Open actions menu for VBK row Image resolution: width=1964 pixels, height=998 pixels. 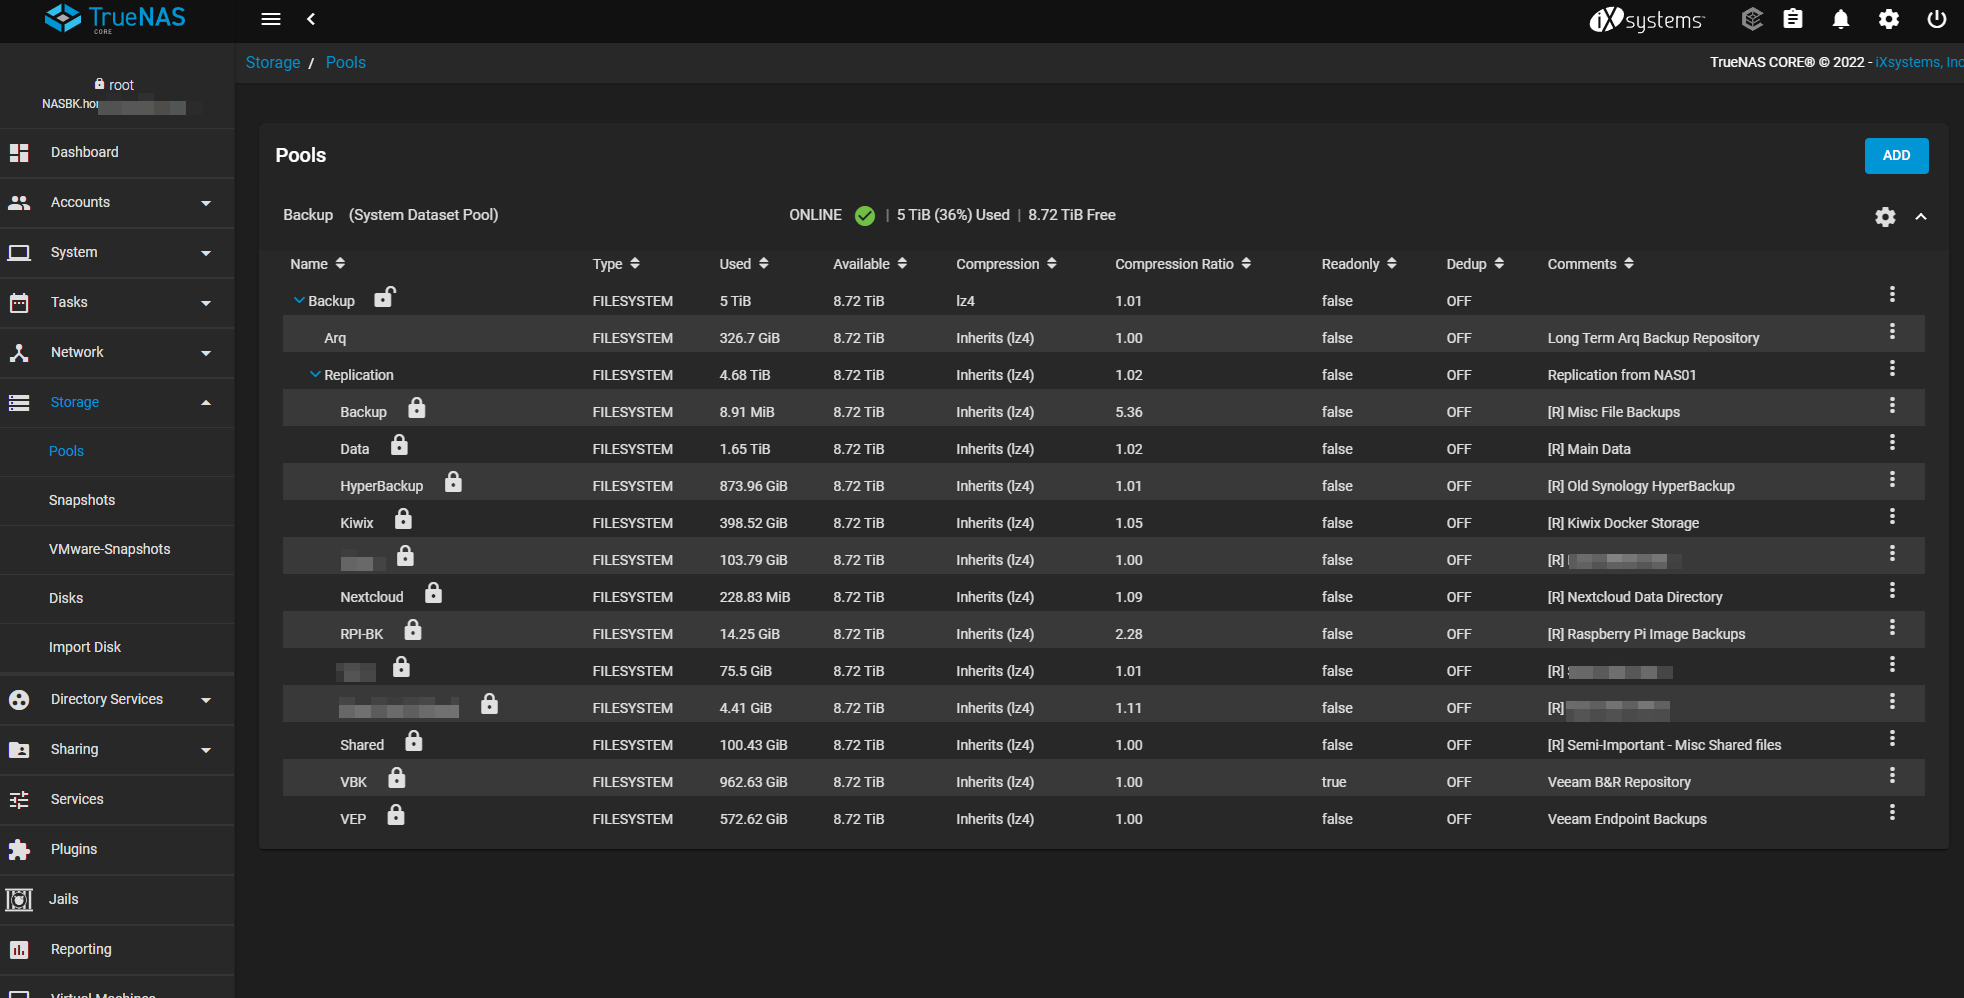[x=1892, y=775]
